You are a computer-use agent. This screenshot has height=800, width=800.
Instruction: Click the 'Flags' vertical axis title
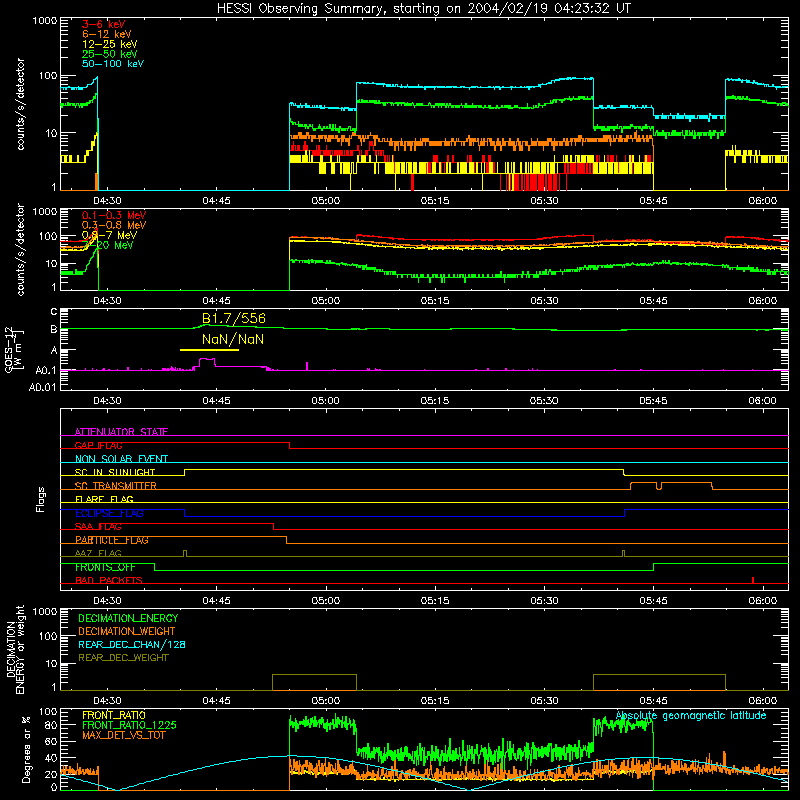click(x=40, y=499)
